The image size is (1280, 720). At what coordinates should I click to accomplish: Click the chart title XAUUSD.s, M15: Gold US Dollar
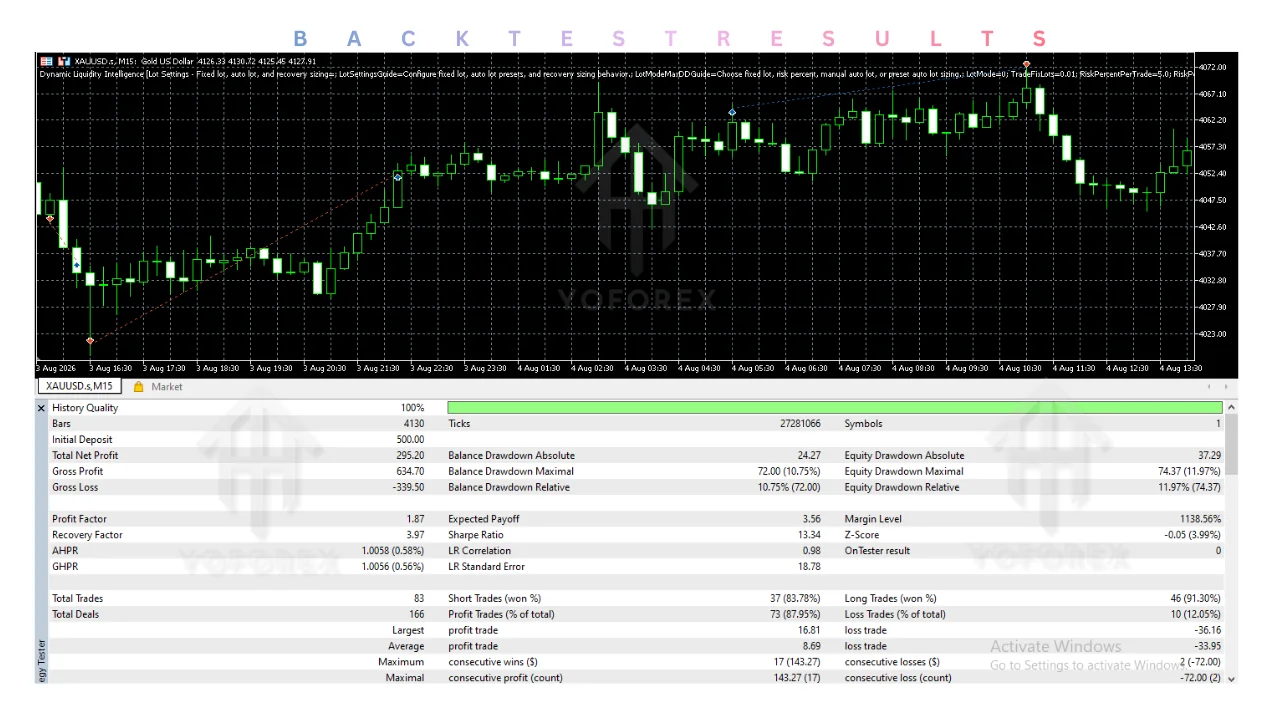coord(133,62)
